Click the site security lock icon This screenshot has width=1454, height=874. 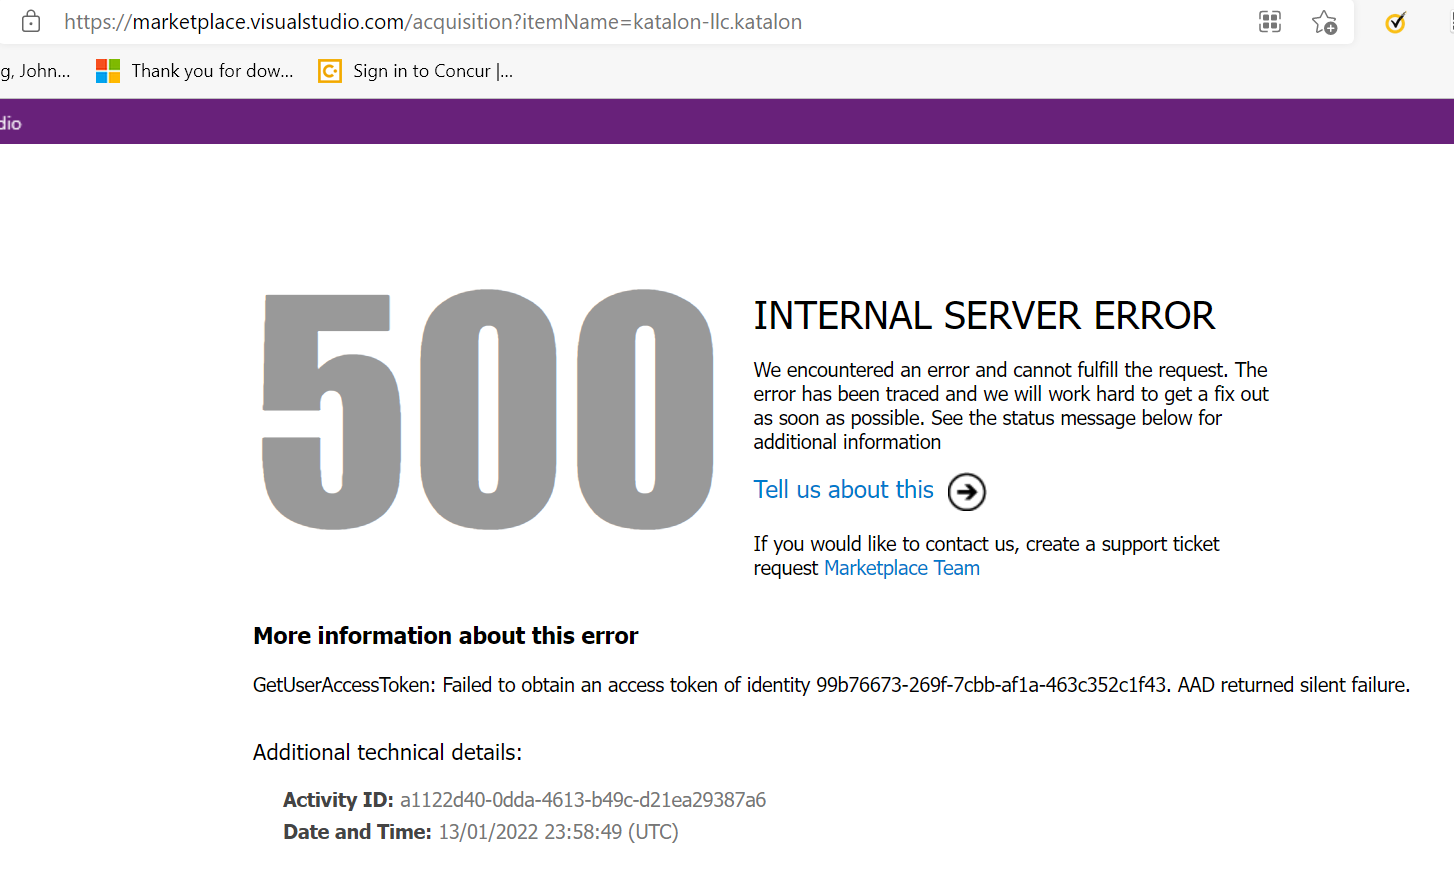(x=29, y=20)
